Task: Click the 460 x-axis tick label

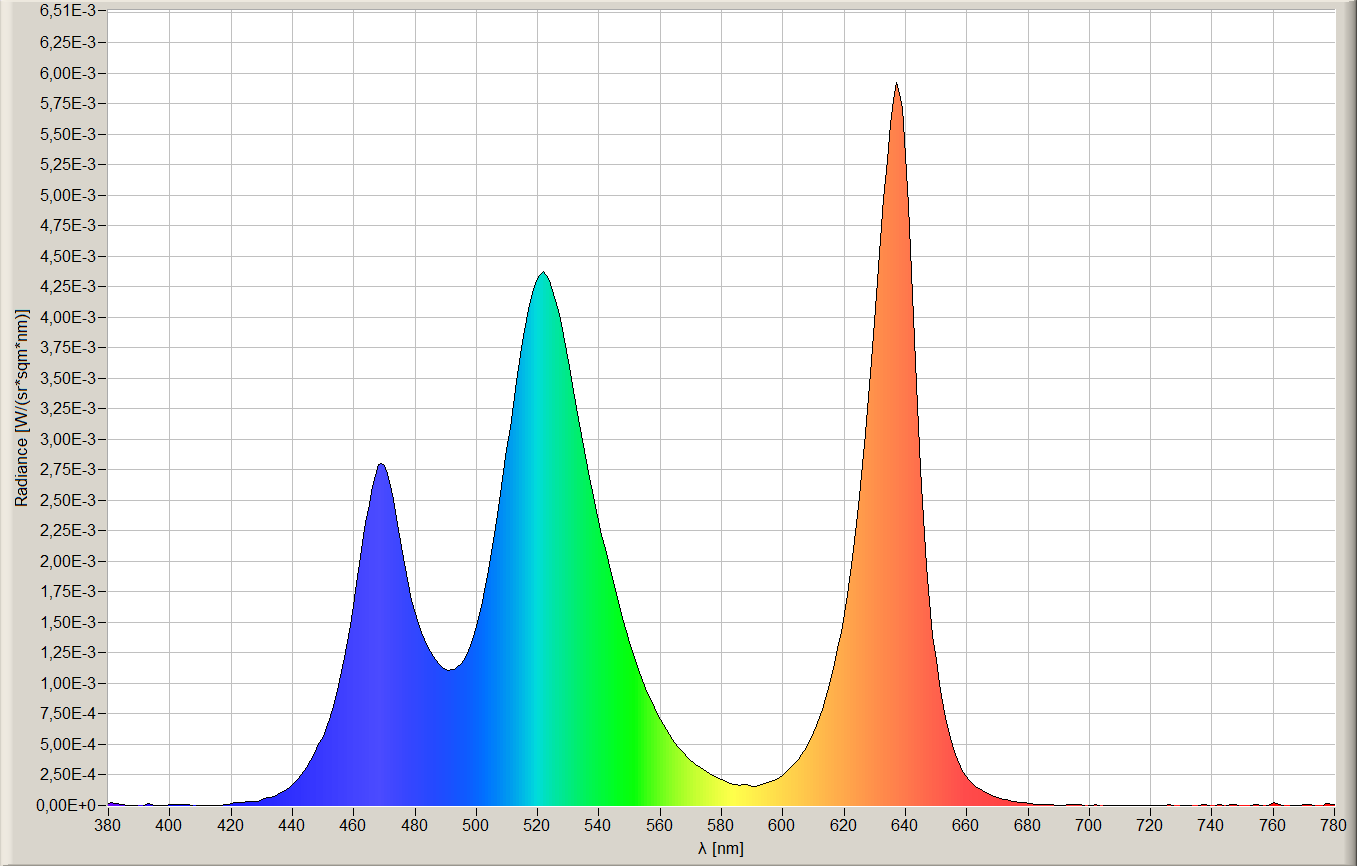Action: click(x=353, y=825)
